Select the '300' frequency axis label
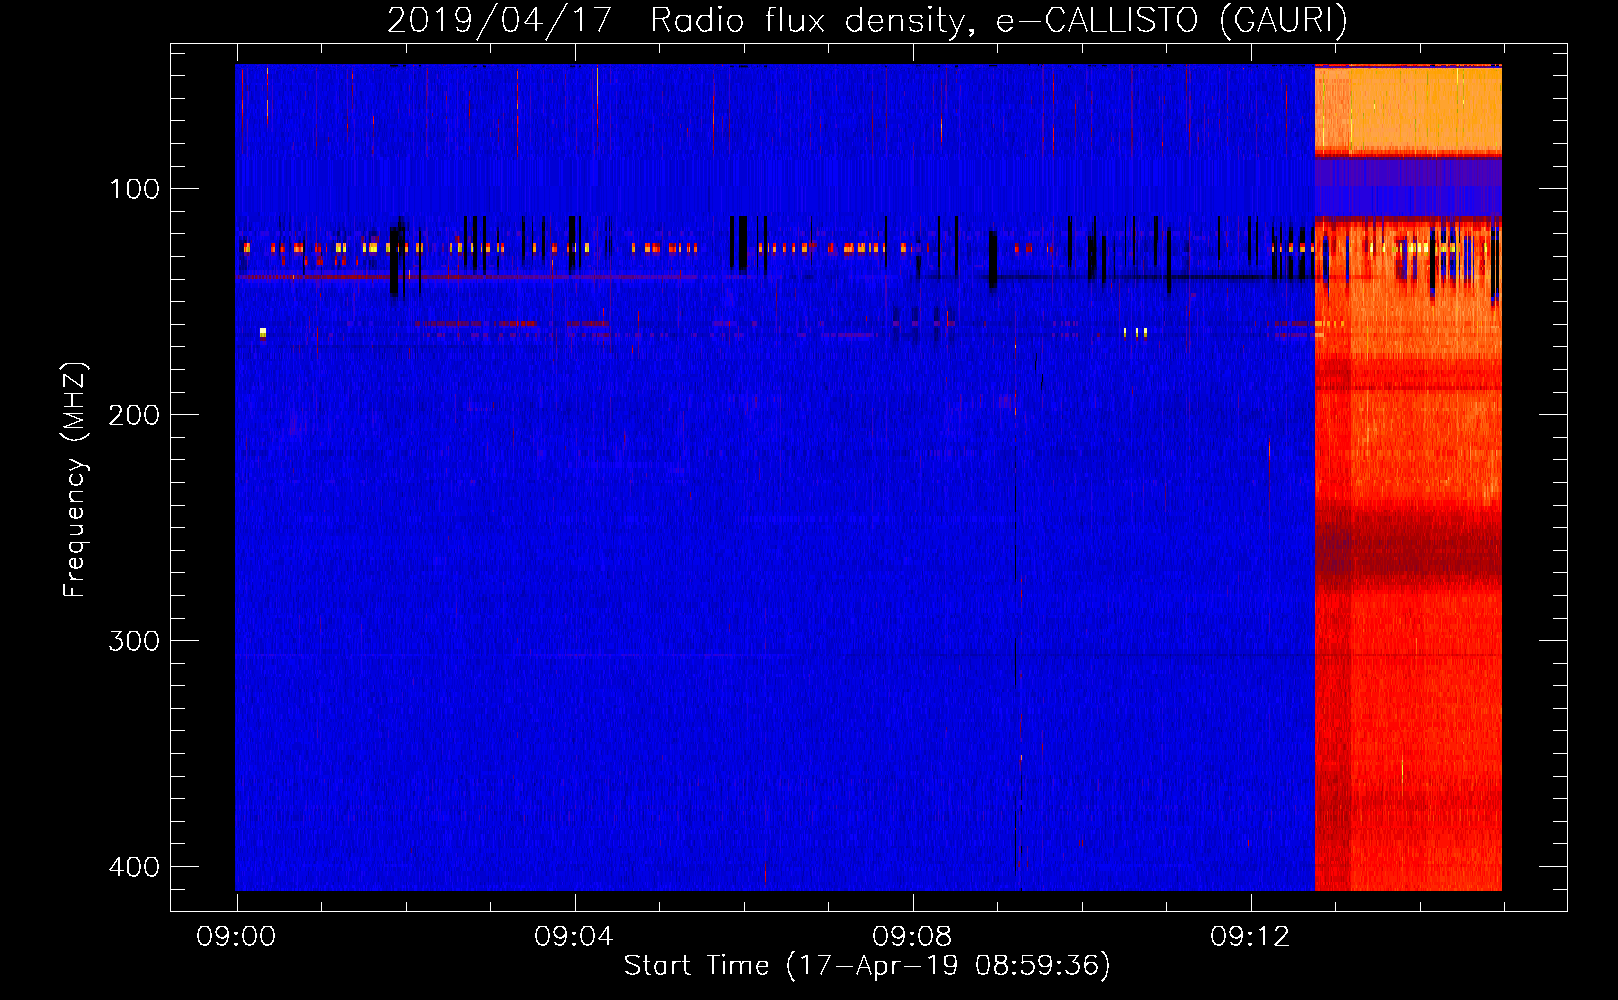 pyautogui.click(x=134, y=641)
